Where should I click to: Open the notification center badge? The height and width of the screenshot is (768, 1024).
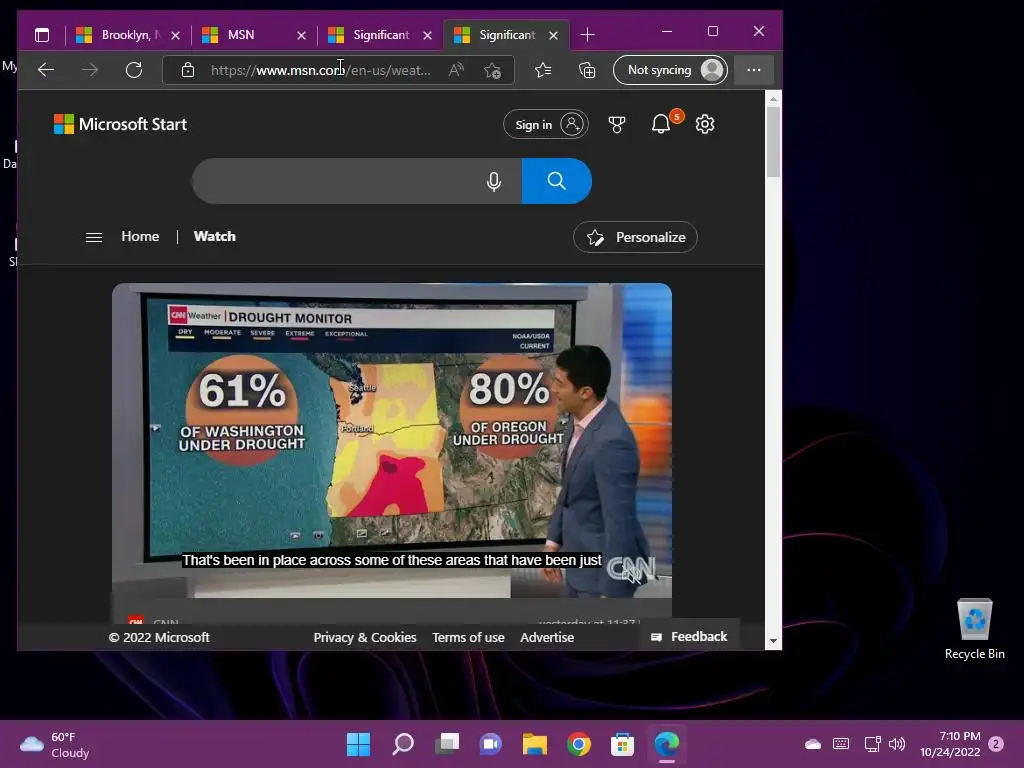point(996,744)
